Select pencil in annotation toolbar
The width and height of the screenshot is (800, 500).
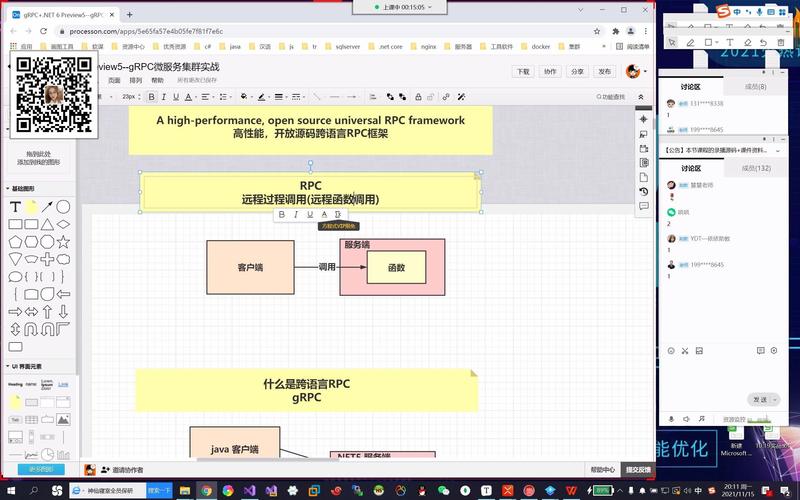tap(690, 43)
